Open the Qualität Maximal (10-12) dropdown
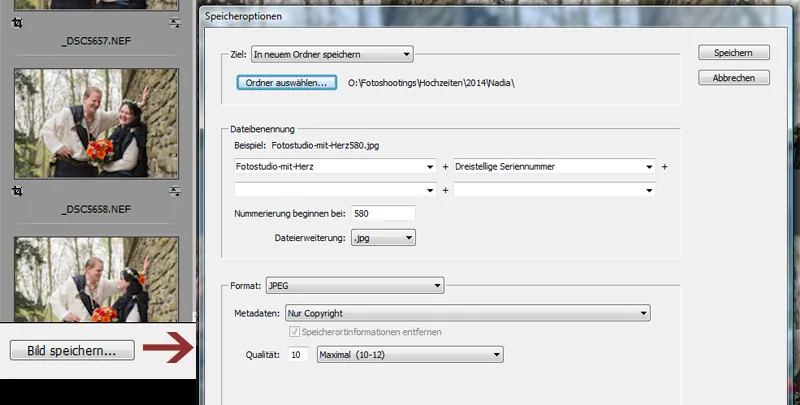Image resolution: width=800 pixels, height=405 pixels. [410, 355]
